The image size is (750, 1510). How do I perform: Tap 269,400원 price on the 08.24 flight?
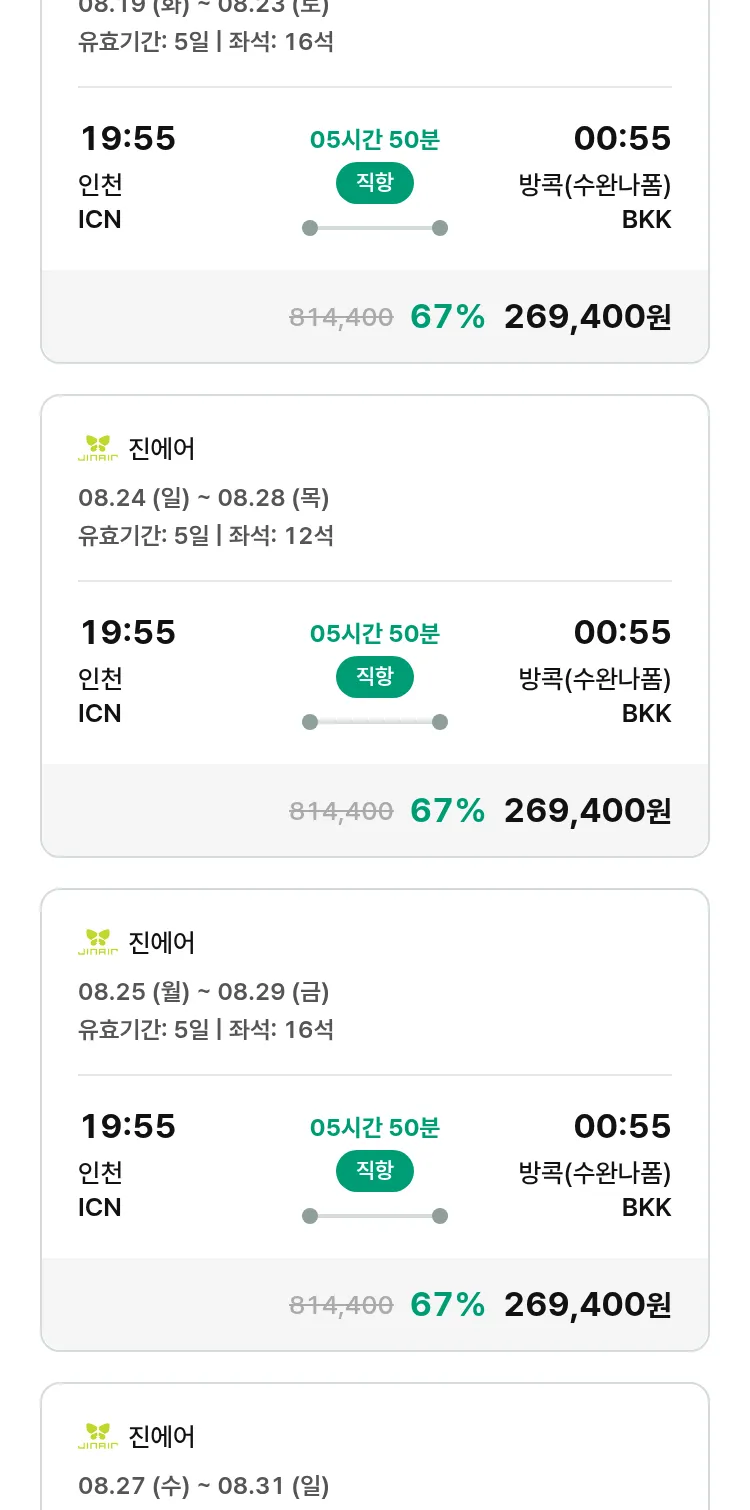coord(587,810)
